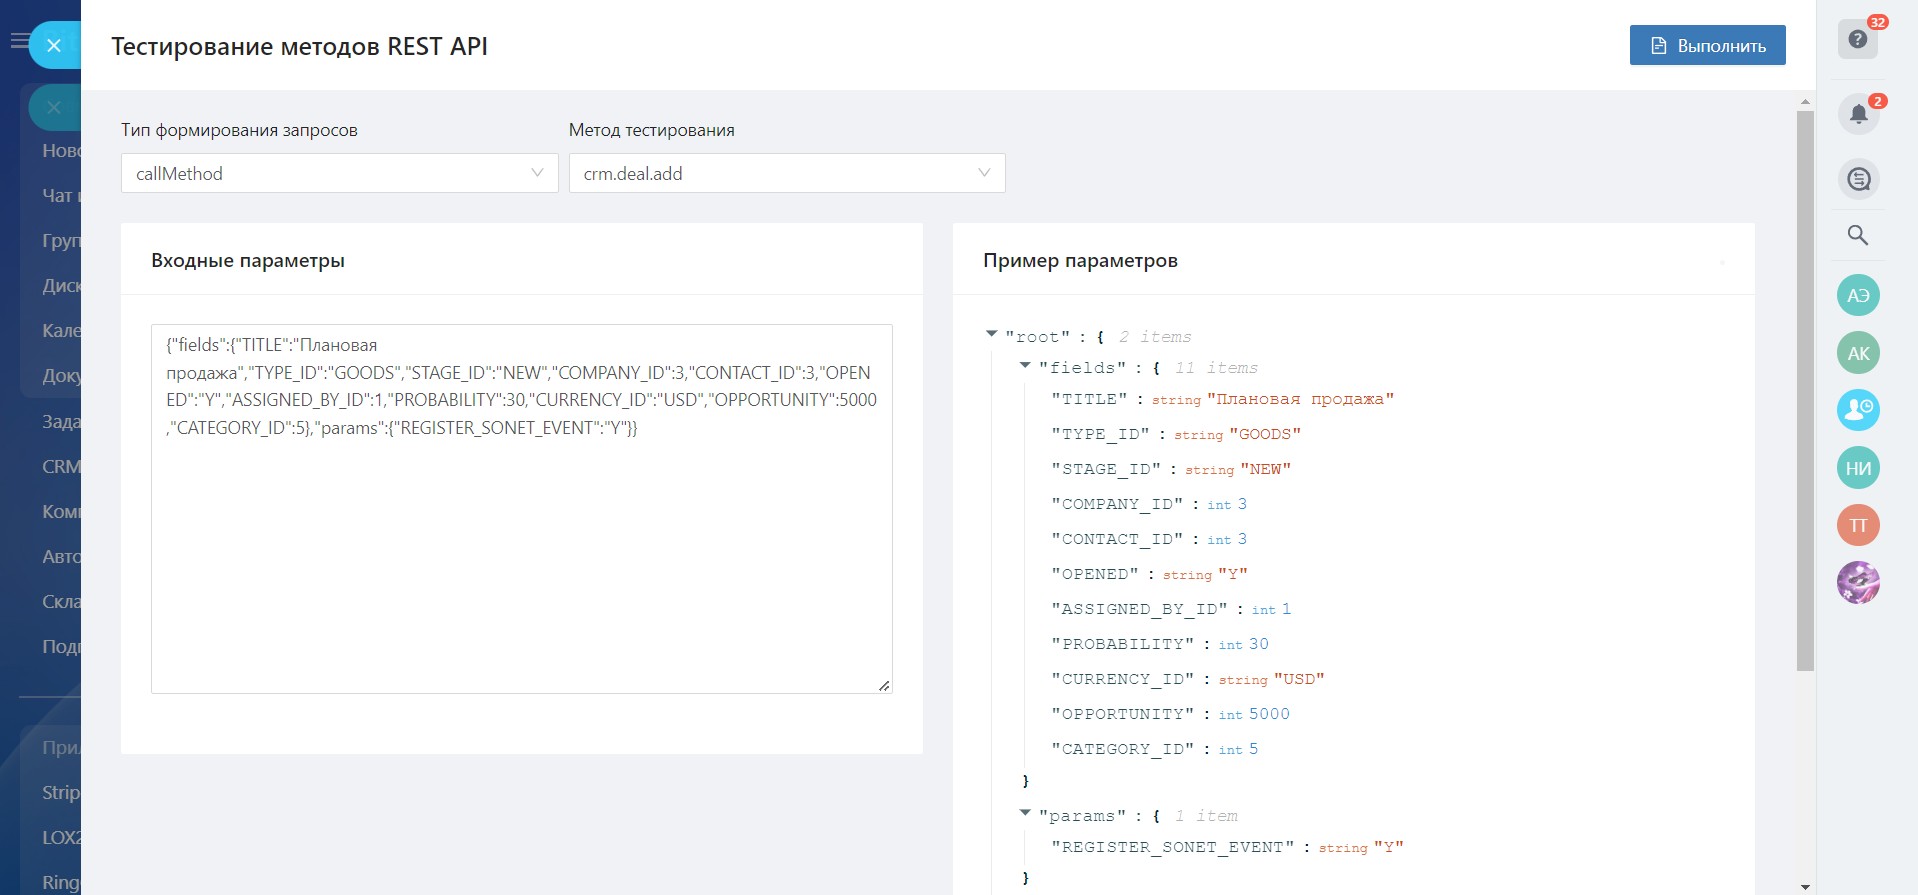Open the НИ user avatar
This screenshot has width=1918, height=895.
tap(1858, 468)
